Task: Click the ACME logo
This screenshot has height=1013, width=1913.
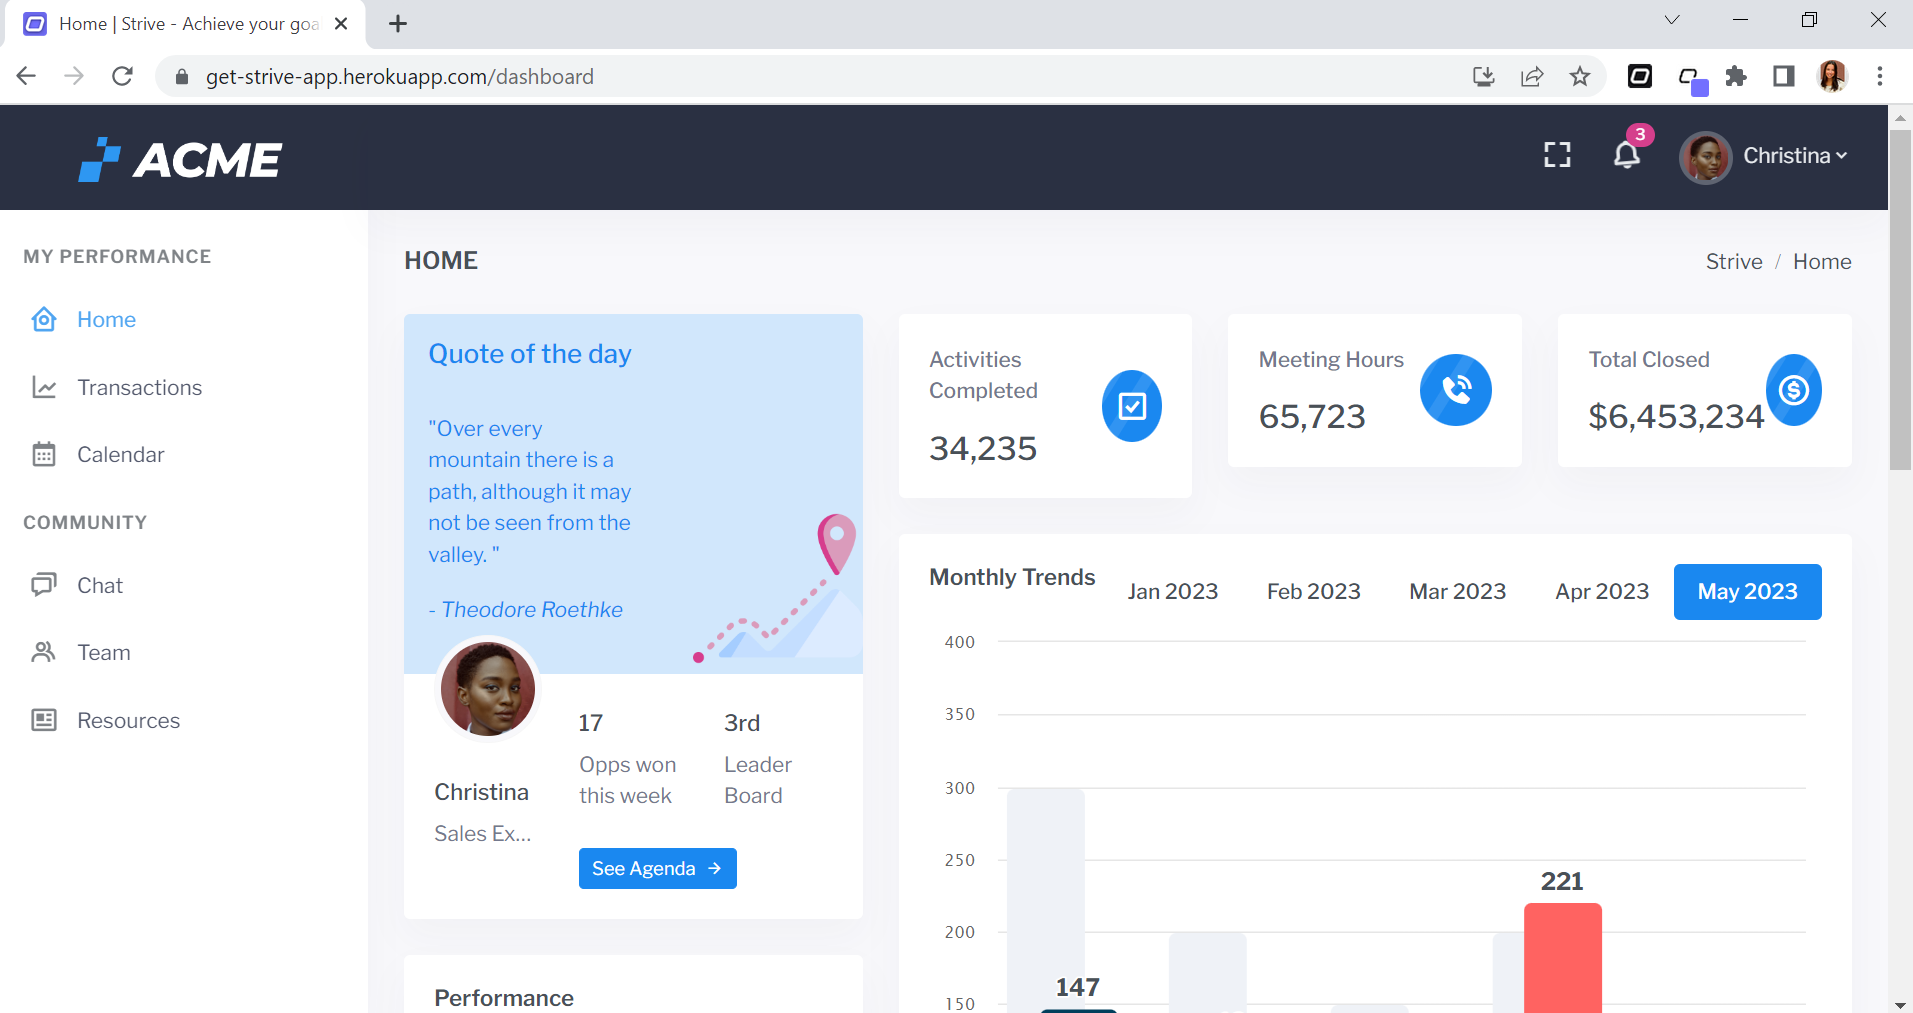Action: [x=181, y=160]
